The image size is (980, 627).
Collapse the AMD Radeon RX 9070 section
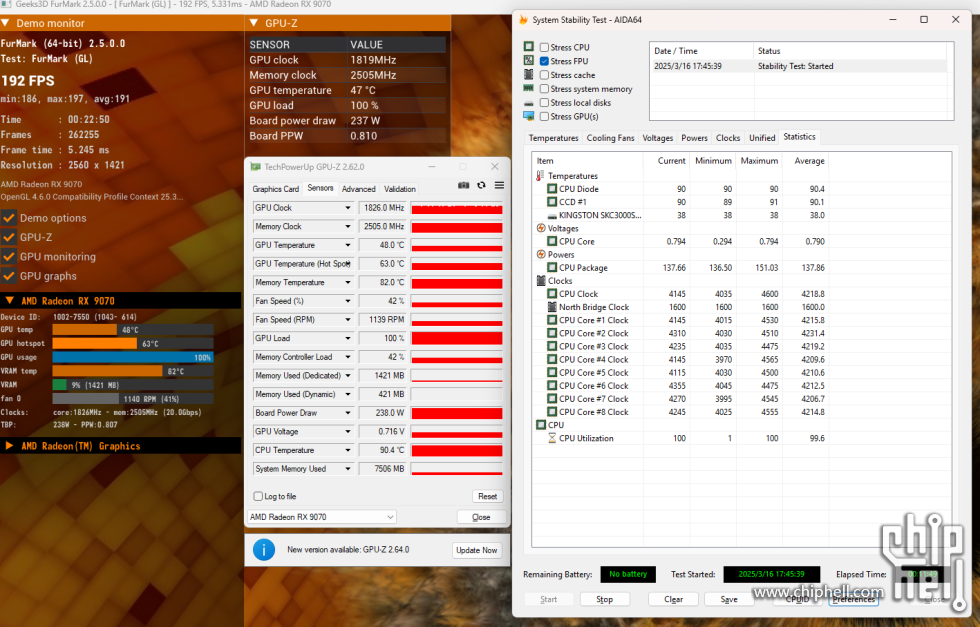(10, 301)
